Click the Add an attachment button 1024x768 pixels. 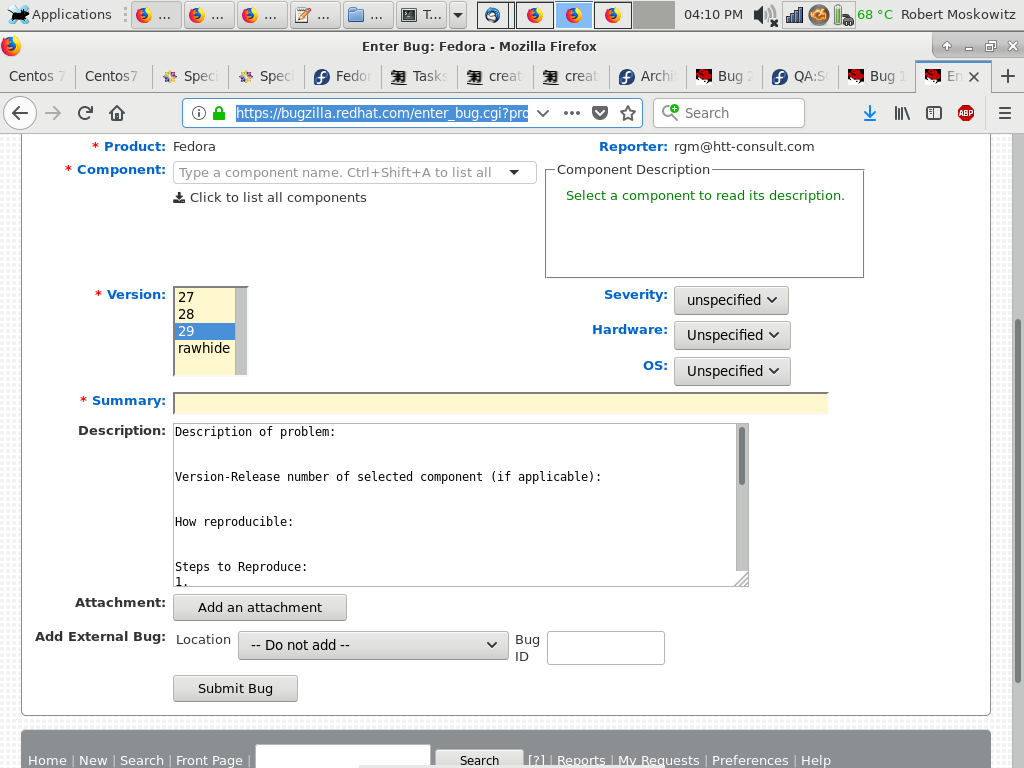click(260, 607)
